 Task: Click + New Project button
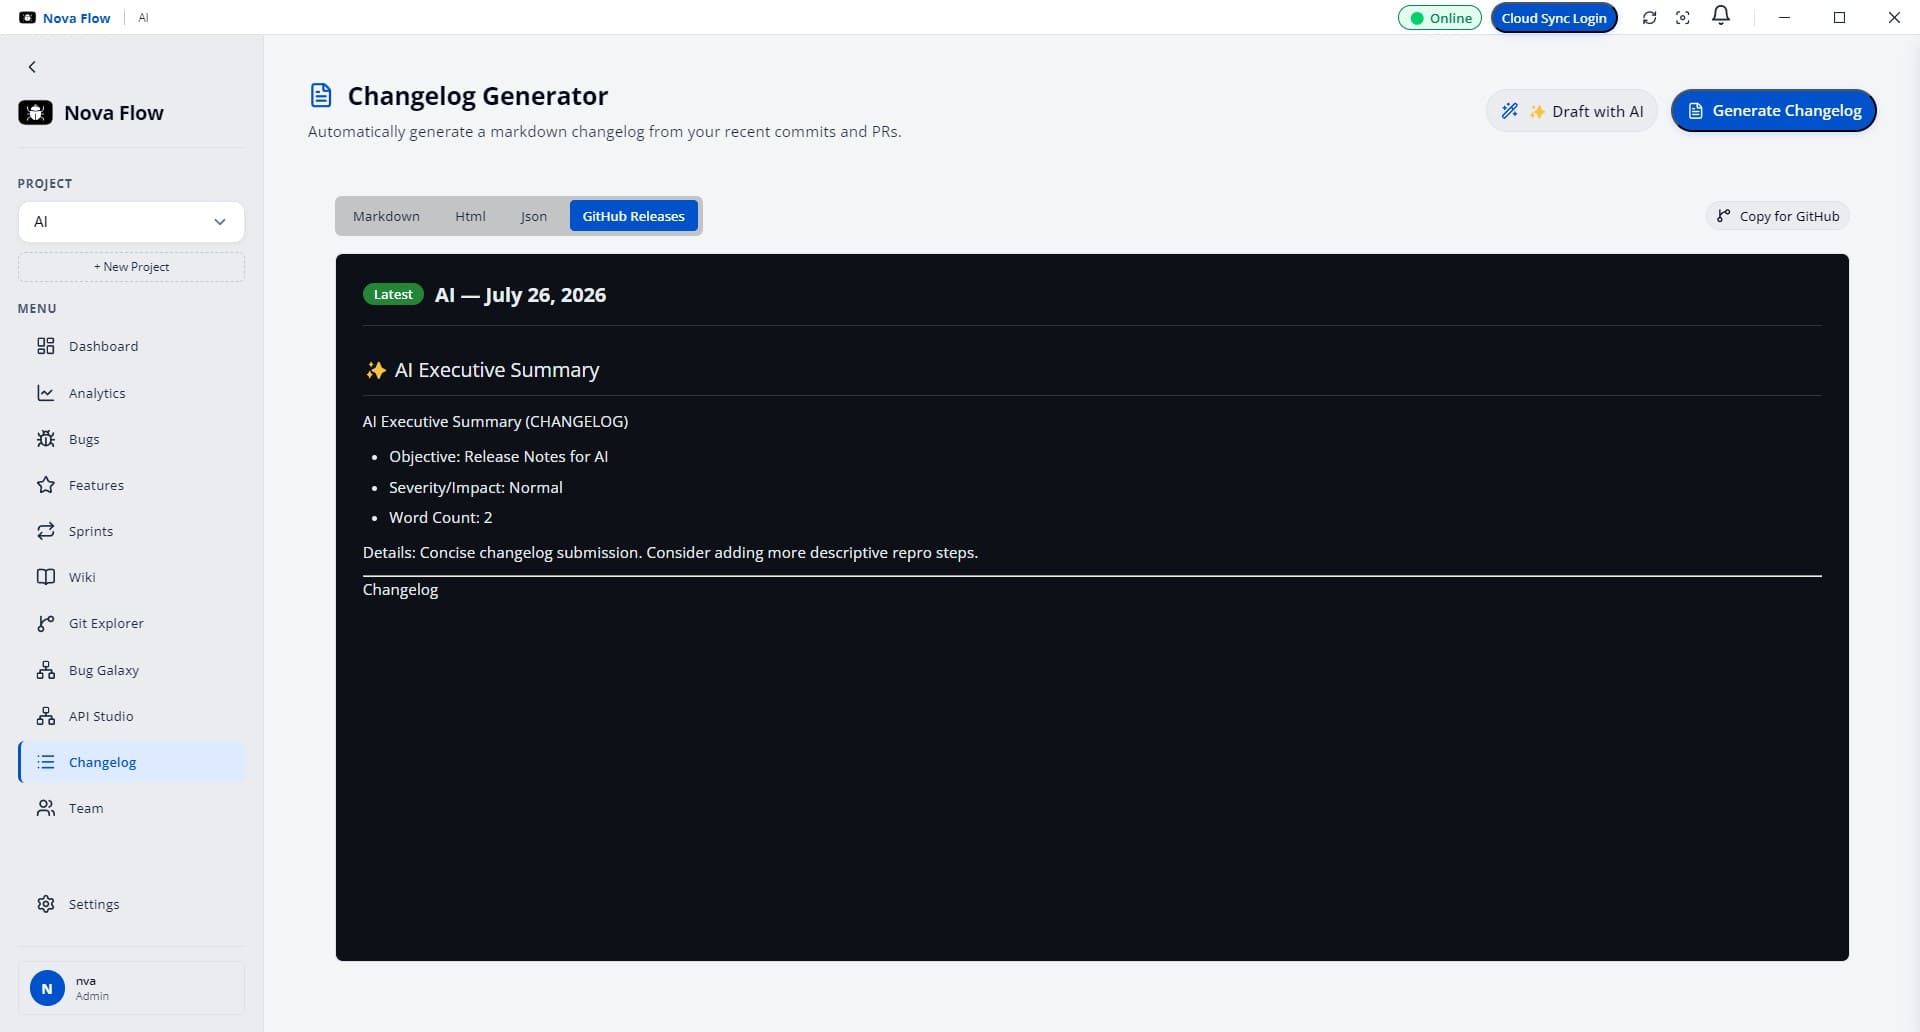pos(131,267)
